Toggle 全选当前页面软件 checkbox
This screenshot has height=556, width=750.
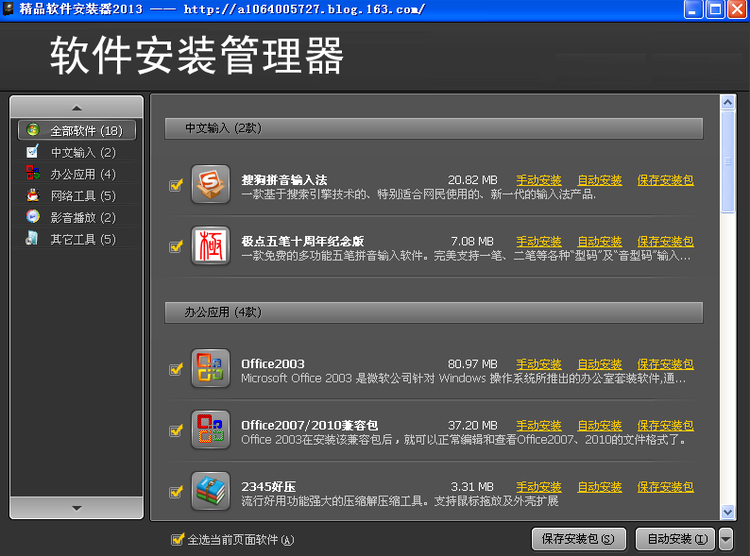(177, 539)
